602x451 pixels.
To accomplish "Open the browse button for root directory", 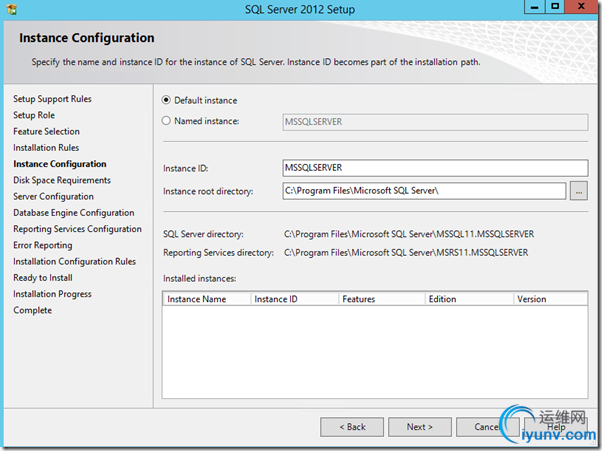I will pos(579,190).
